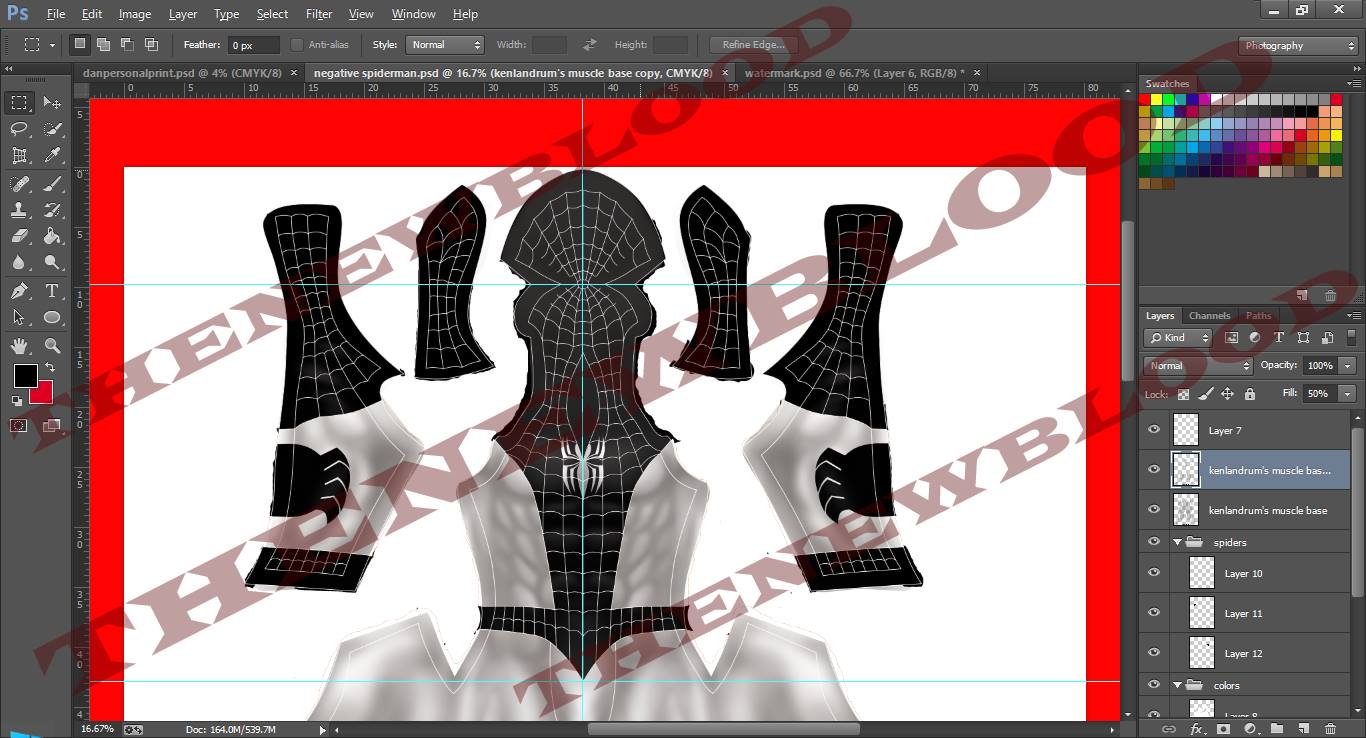Viewport: 1366px width, 738px height.
Task: Collapse the spiders layer group
Action: (1178, 542)
